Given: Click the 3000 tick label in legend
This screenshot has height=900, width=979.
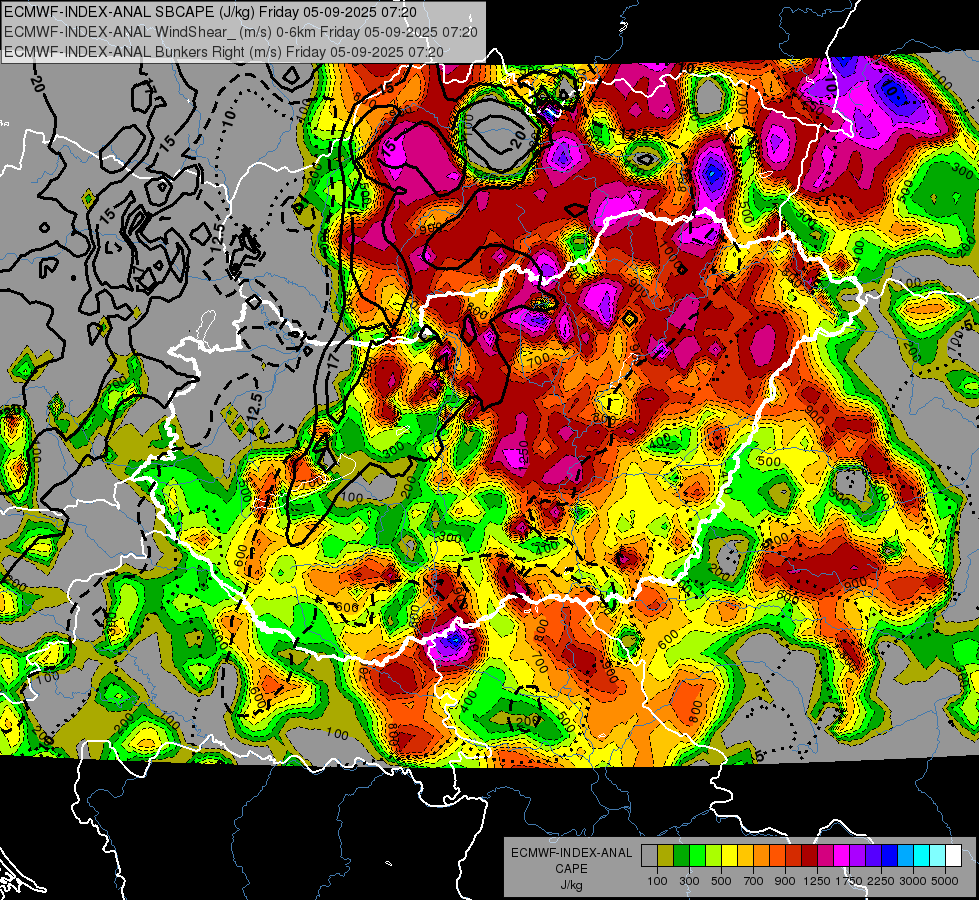Looking at the screenshot, I should pos(913,881).
